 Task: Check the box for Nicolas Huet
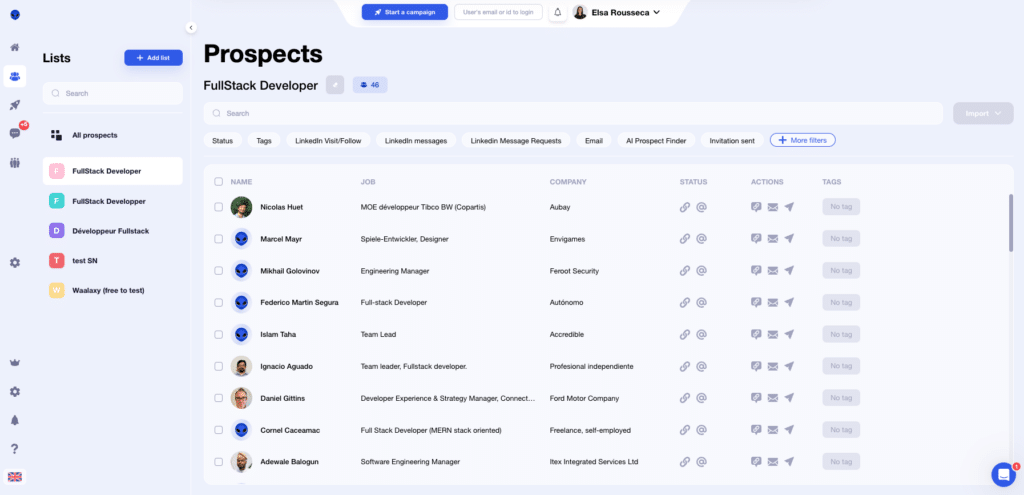coord(218,207)
